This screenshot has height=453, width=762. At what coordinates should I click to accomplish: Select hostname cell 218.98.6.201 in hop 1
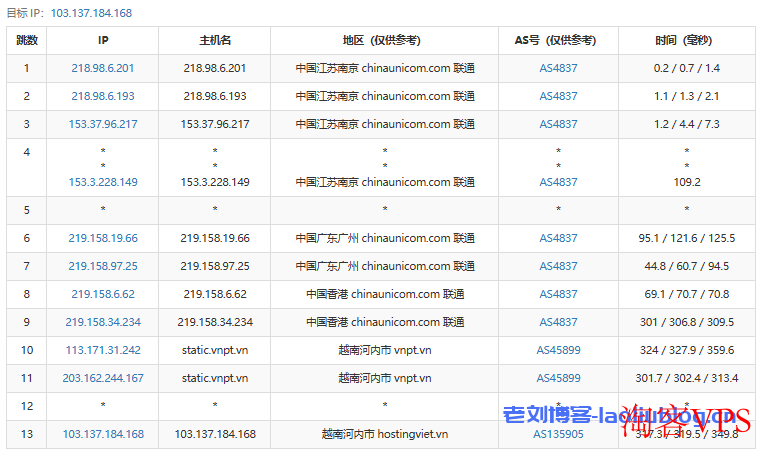[x=215, y=68]
